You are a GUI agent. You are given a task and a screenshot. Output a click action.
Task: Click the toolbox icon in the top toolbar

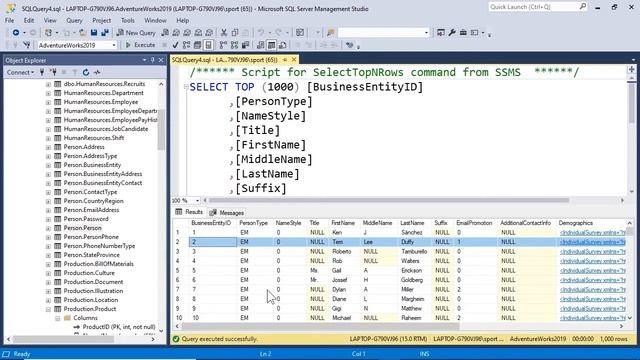(463, 33)
